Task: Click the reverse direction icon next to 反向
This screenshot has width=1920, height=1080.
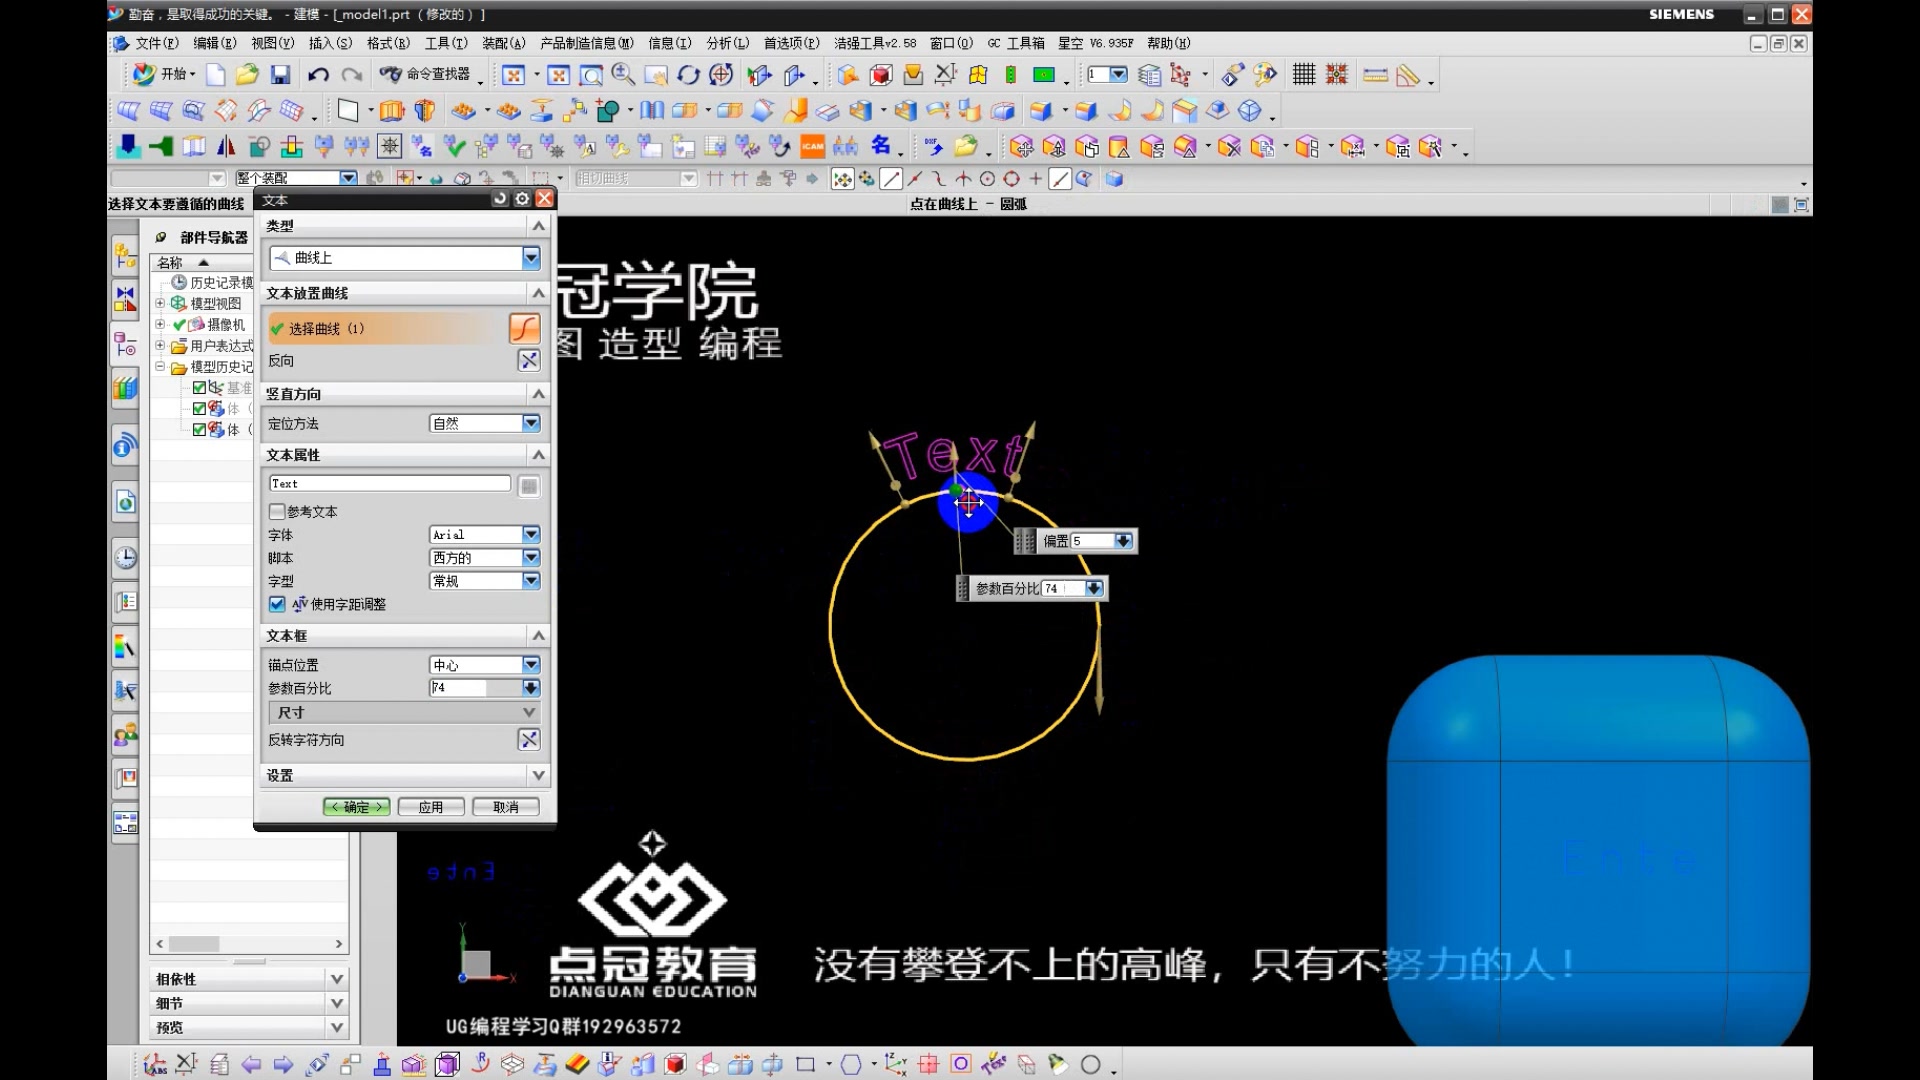Action: pos(529,360)
